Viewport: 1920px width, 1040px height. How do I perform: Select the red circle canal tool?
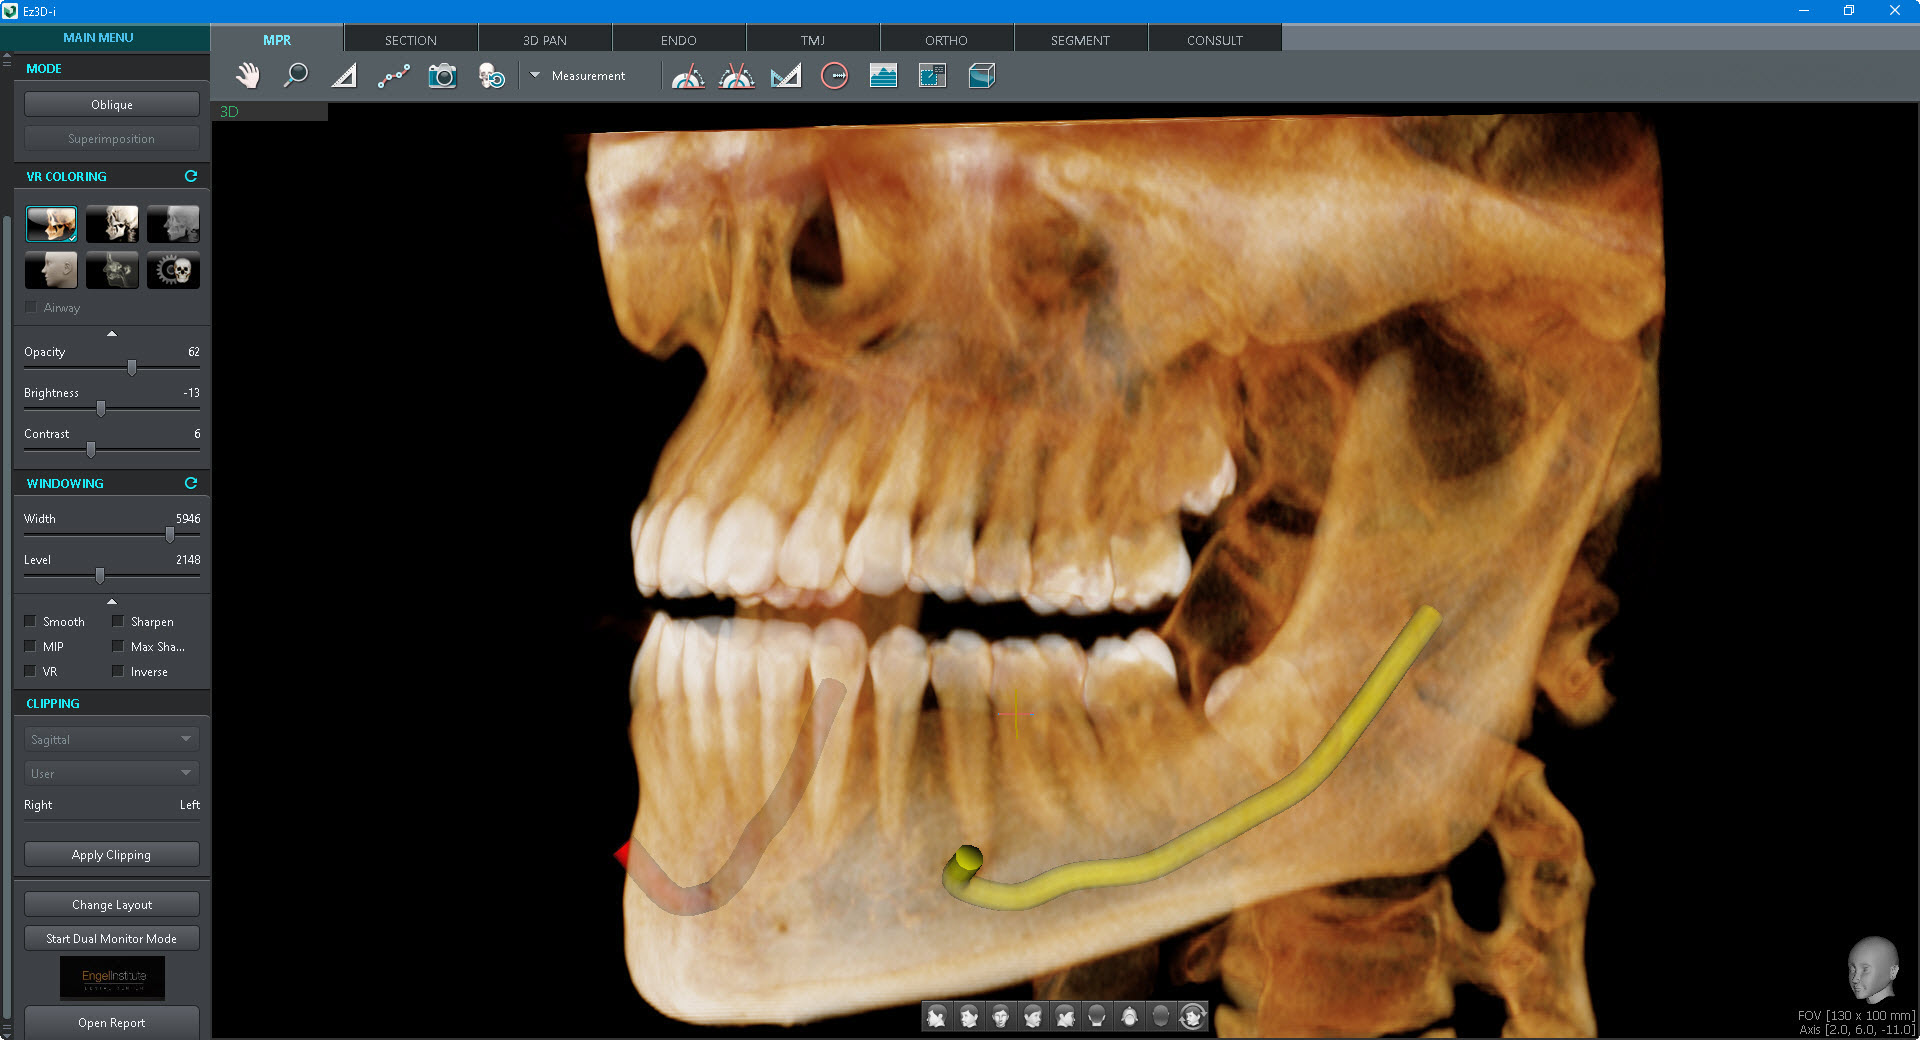(834, 76)
